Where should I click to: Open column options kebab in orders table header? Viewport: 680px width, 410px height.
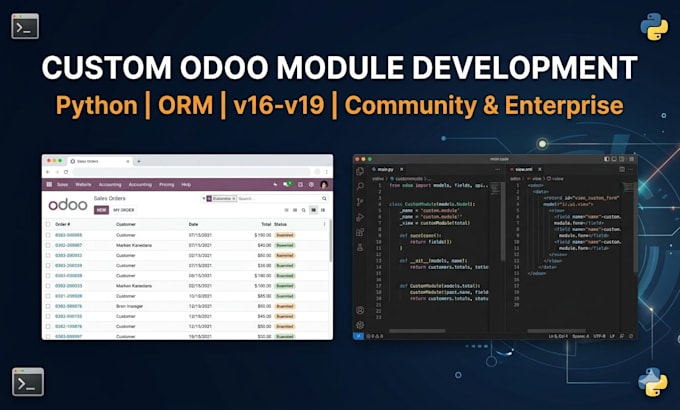point(324,224)
